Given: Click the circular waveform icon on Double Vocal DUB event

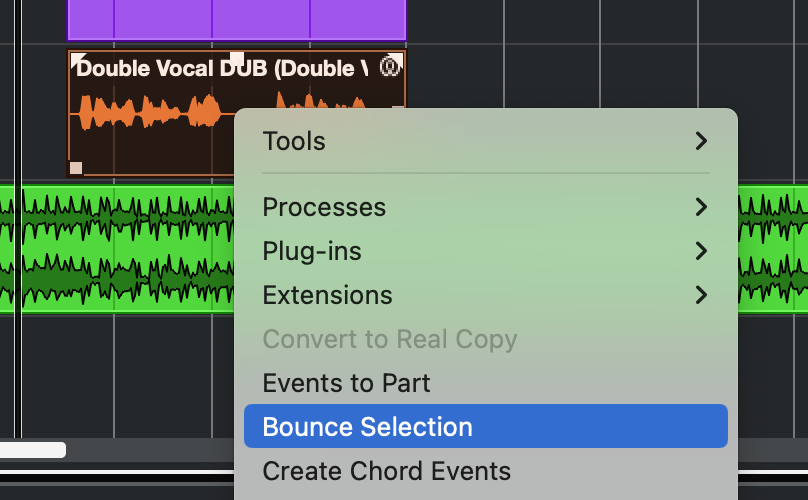Looking at the screenshot, I should tap(390, 68).
